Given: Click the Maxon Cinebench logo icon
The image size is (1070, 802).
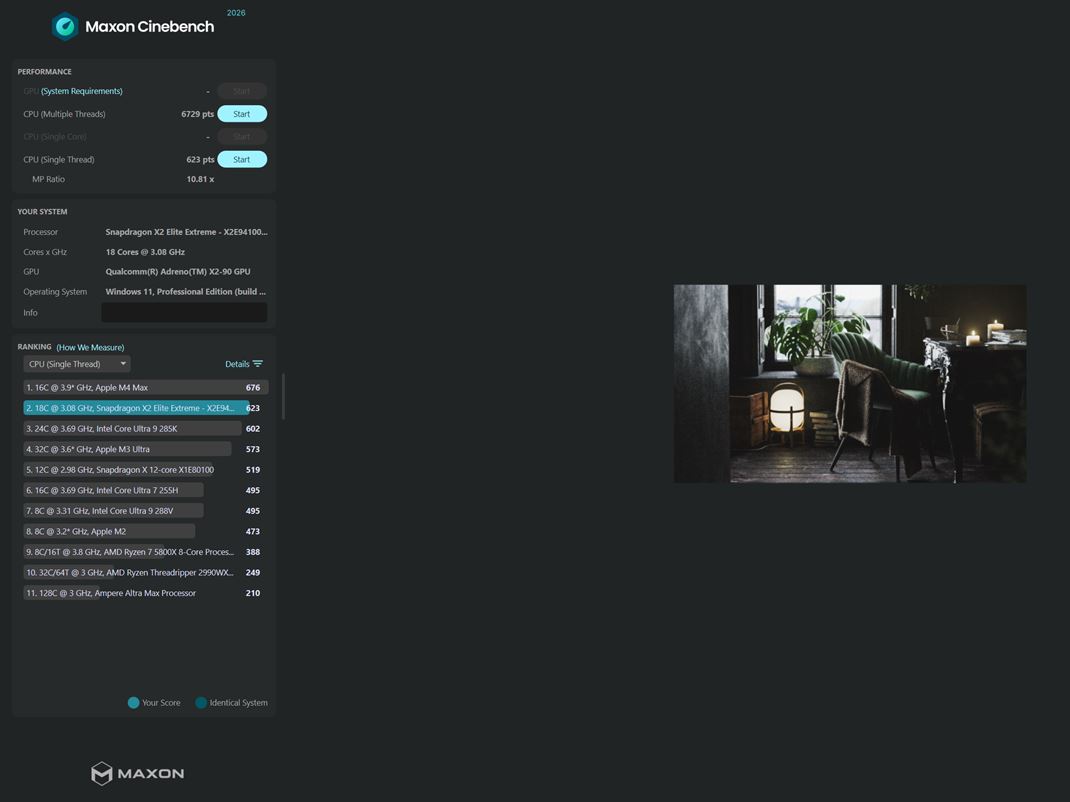Looking at the screenshot, I should [65, 27].
